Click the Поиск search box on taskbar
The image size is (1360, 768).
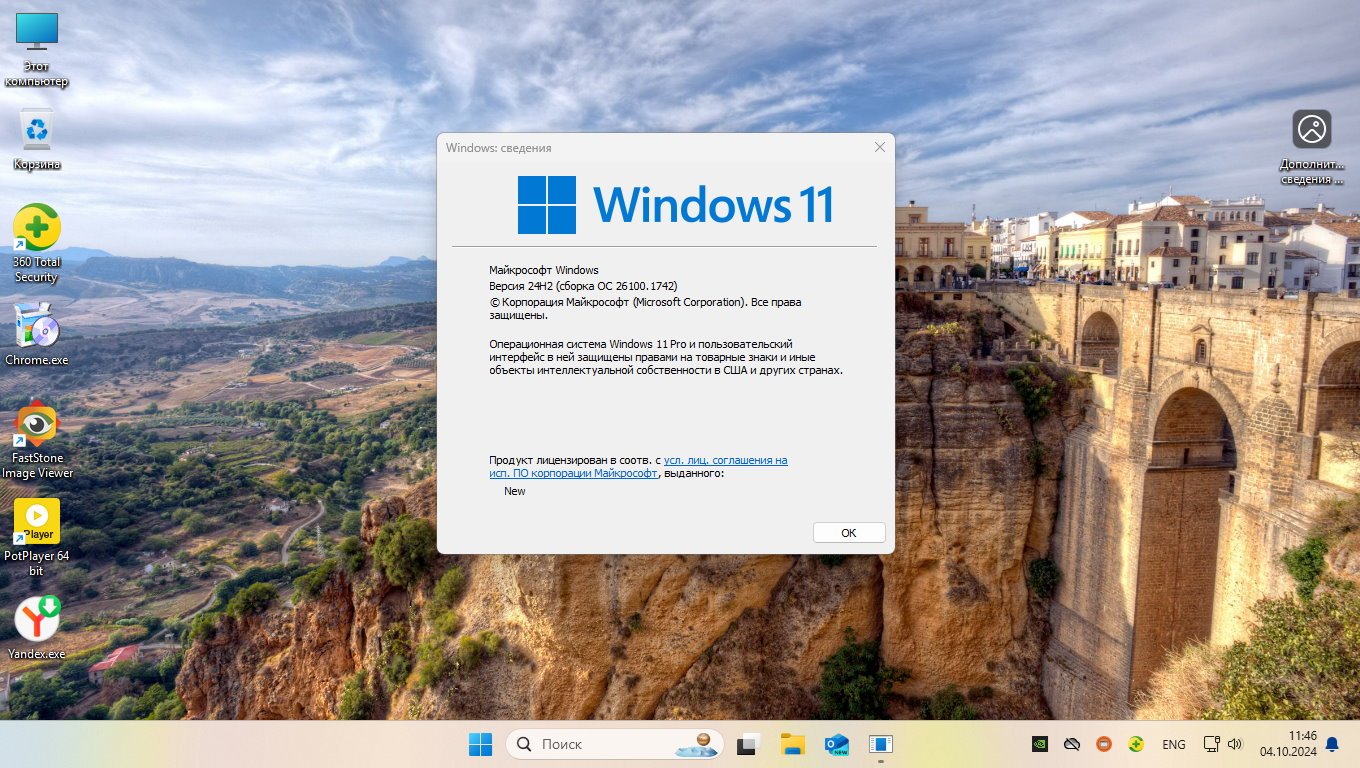[x=614, y=744]
